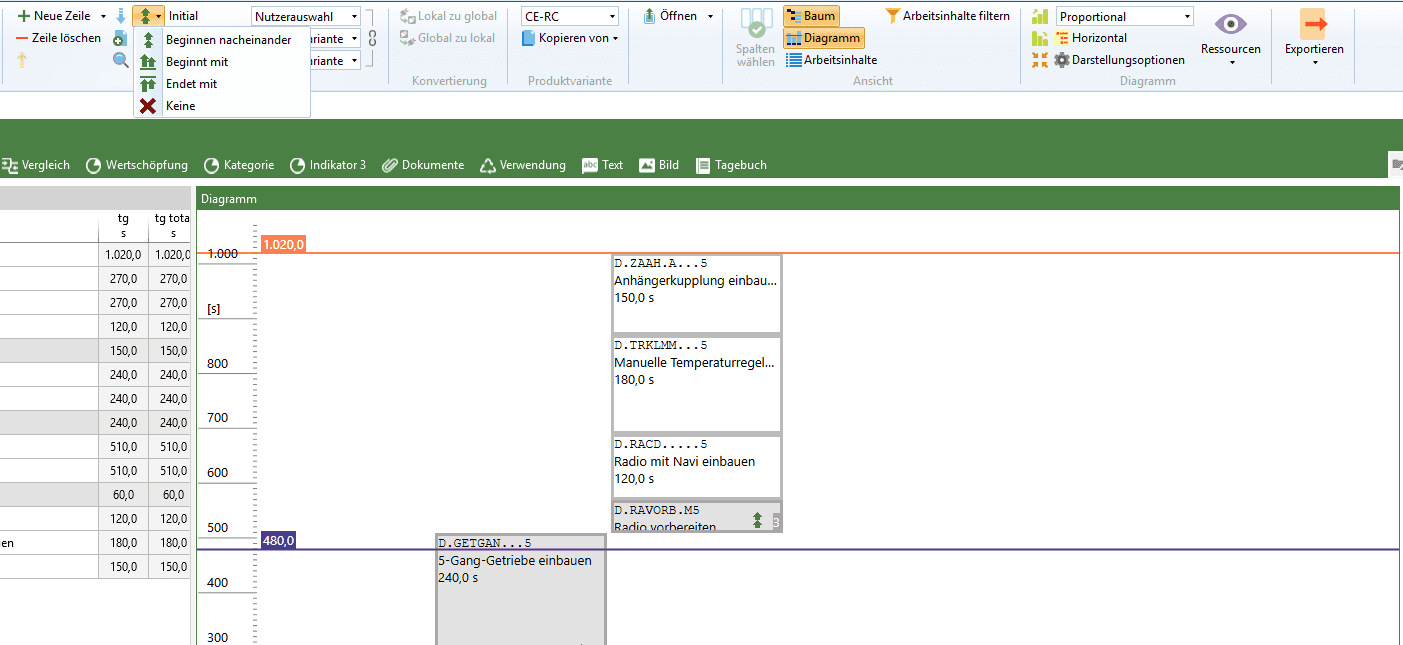Viewport: 1403px width, 645px height.
Task: Select the '5-Gang-Getriebe einbauen' diagram block
Action: click(x=520, y=590)
